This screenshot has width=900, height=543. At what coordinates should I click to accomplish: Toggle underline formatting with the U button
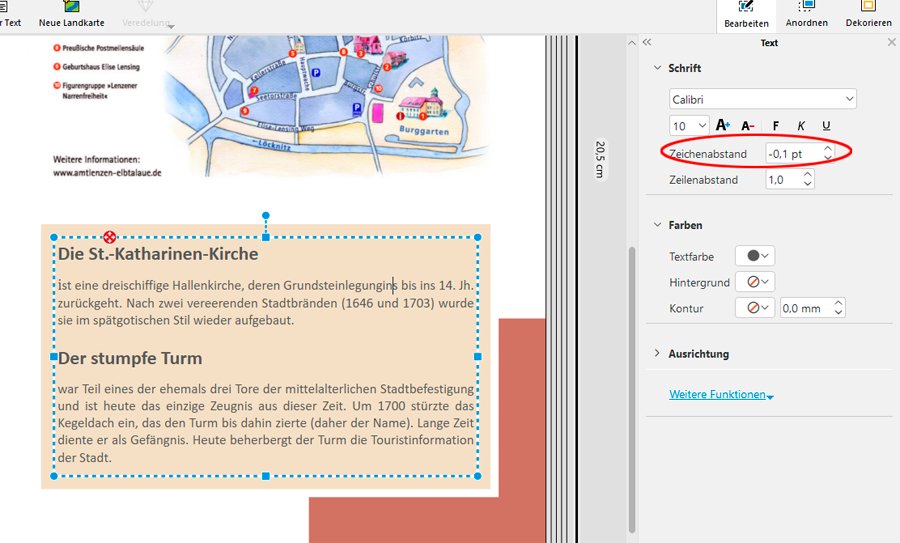pos(826,125)
